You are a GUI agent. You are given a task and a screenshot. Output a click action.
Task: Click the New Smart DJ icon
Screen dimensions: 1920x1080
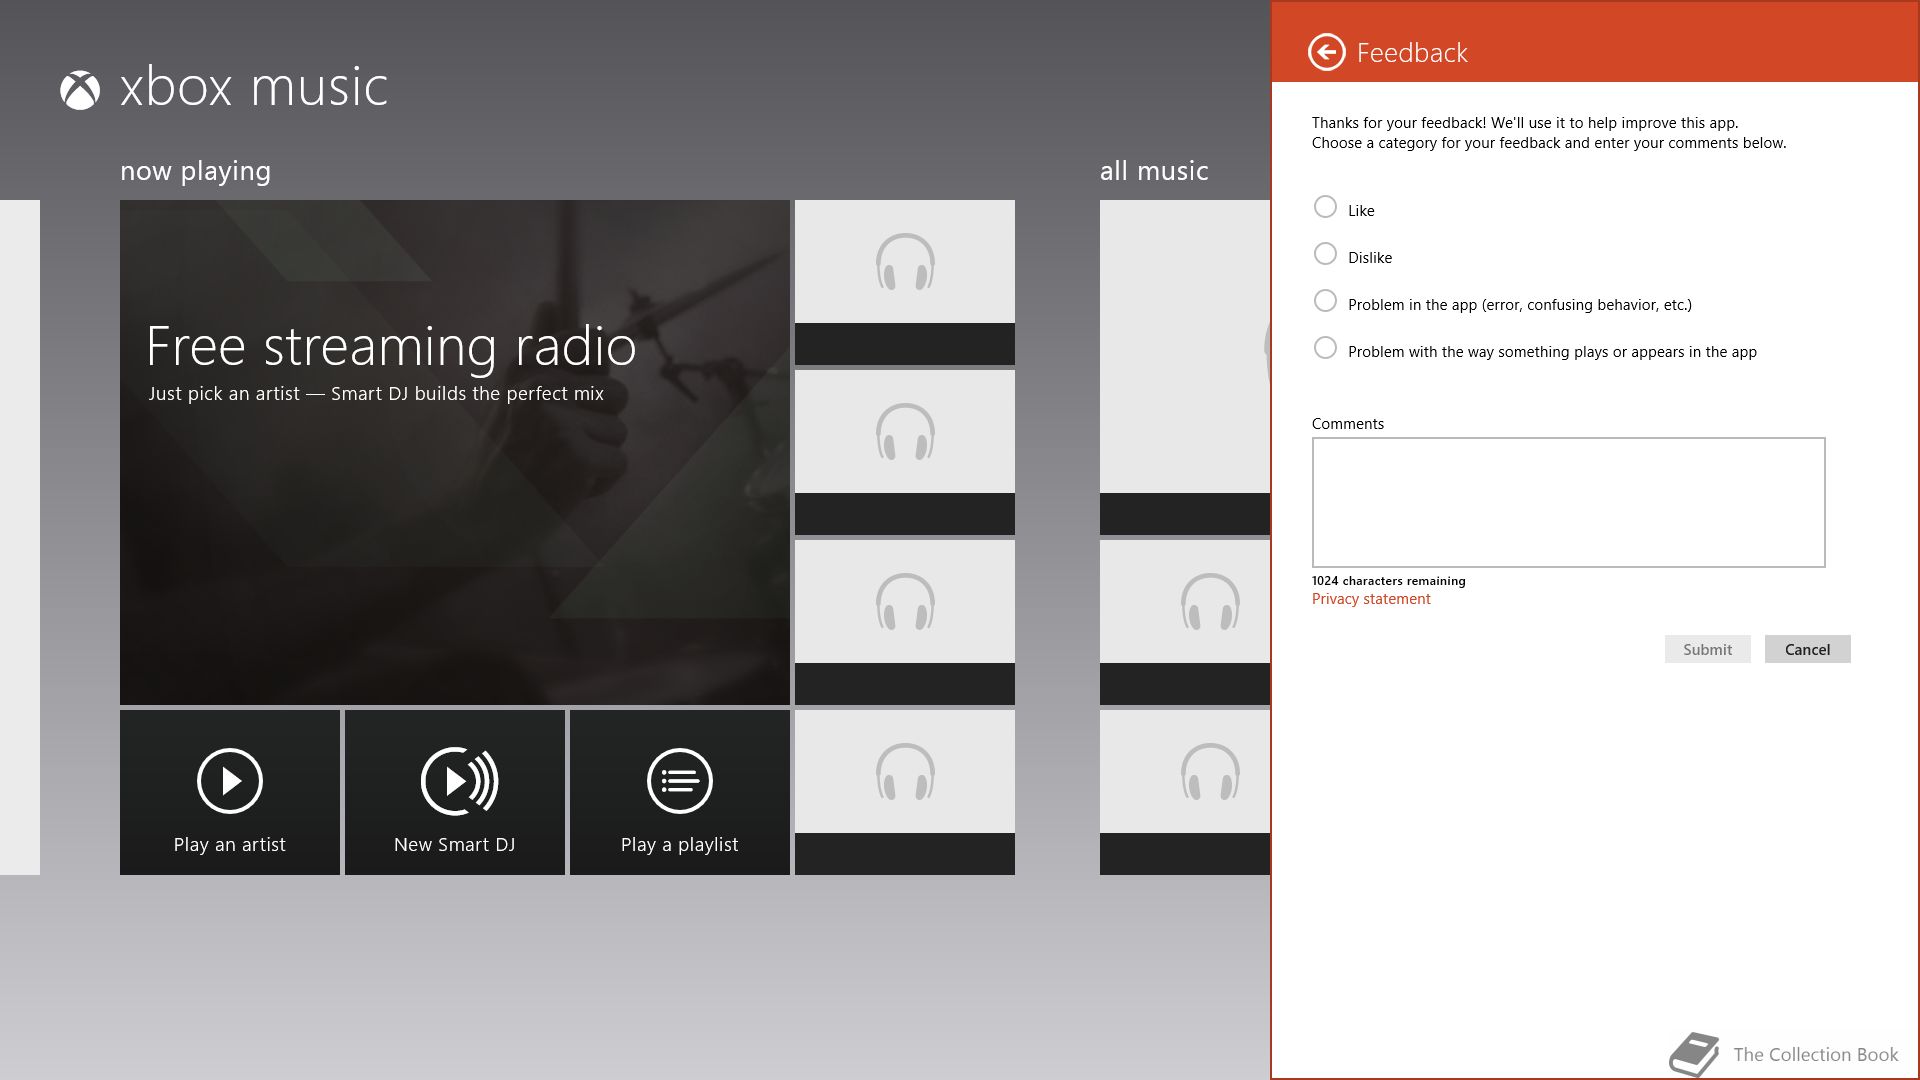click(x=458, y=781)
